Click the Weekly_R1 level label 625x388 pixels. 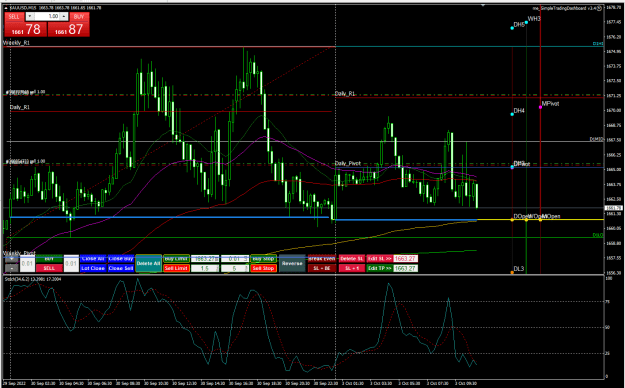16,43
